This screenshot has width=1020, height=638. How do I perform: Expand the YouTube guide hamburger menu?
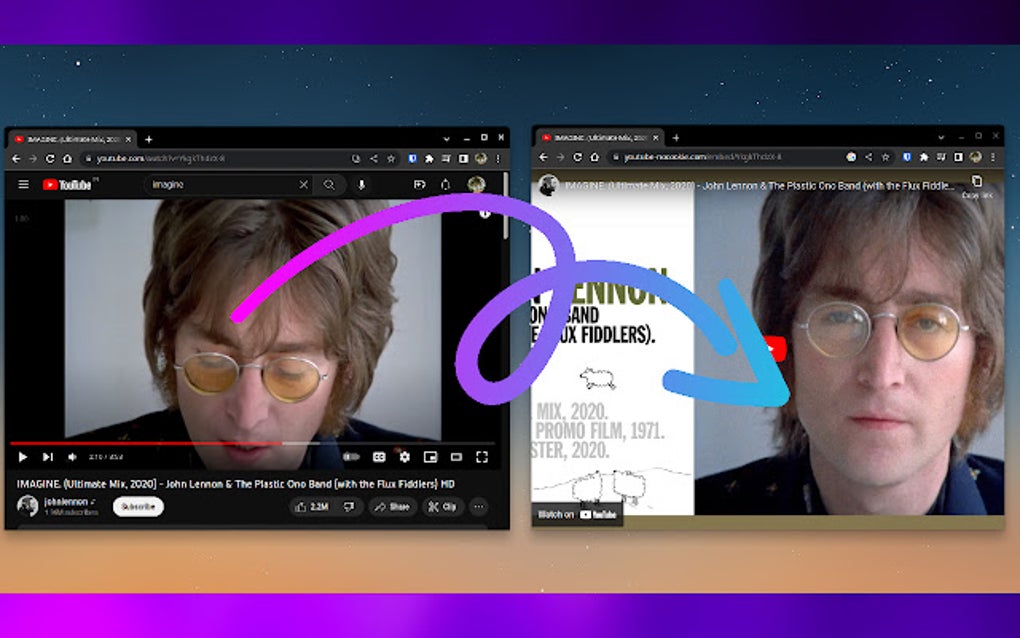click(22, 184)
